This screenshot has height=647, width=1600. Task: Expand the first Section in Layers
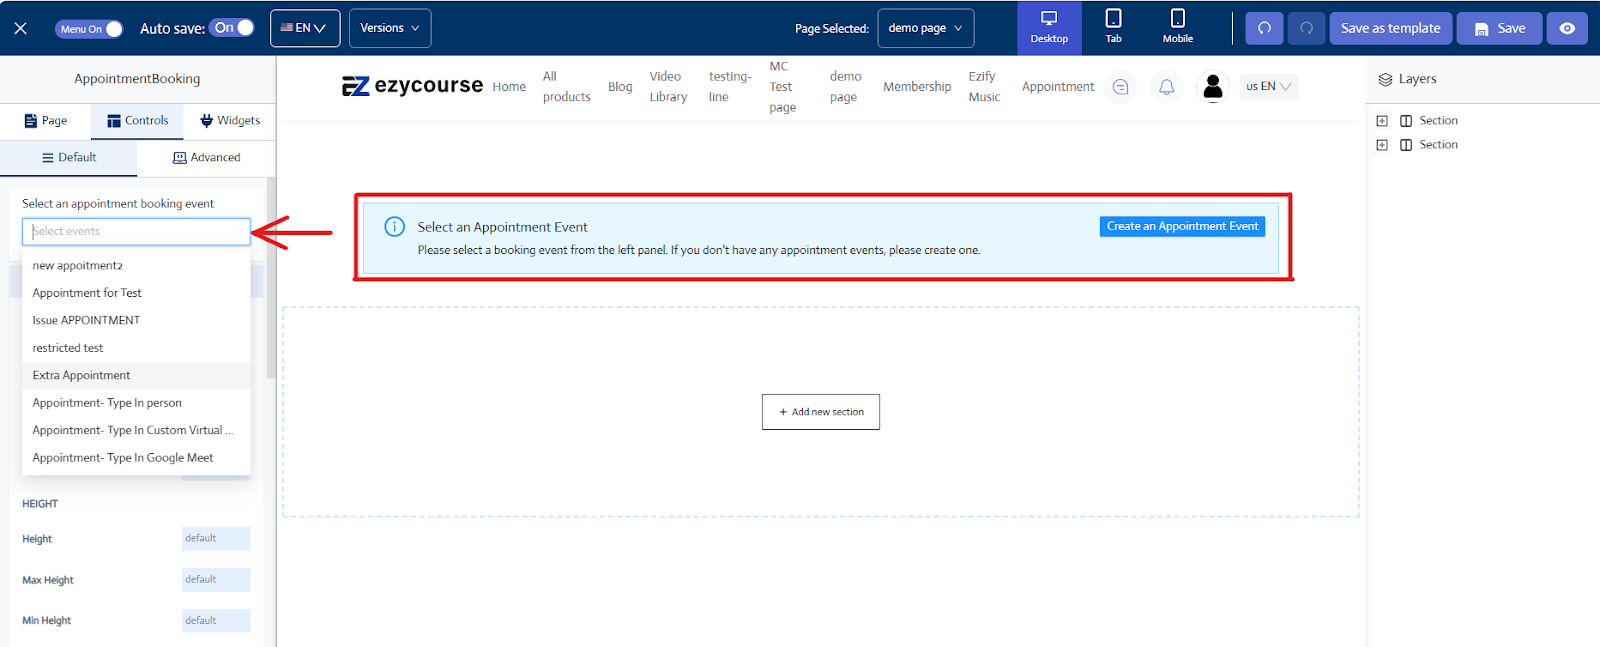(1382, 121)
